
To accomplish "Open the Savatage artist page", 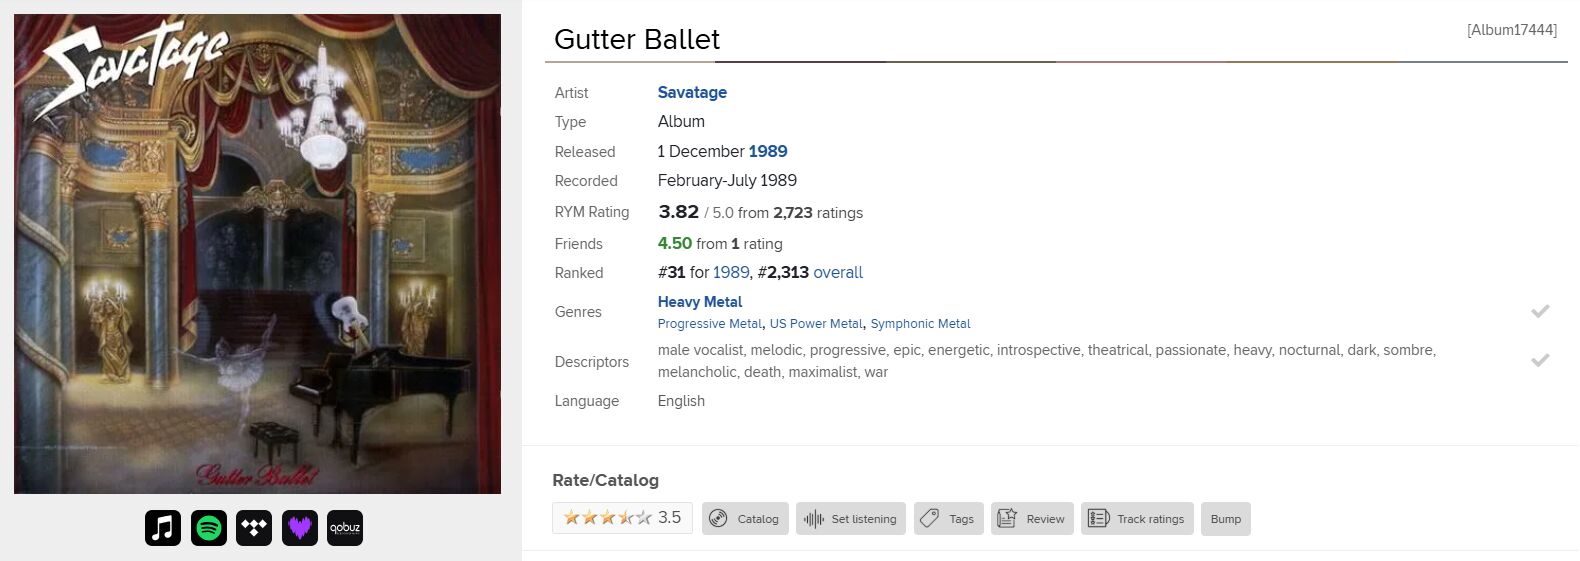I will (692, 92).
